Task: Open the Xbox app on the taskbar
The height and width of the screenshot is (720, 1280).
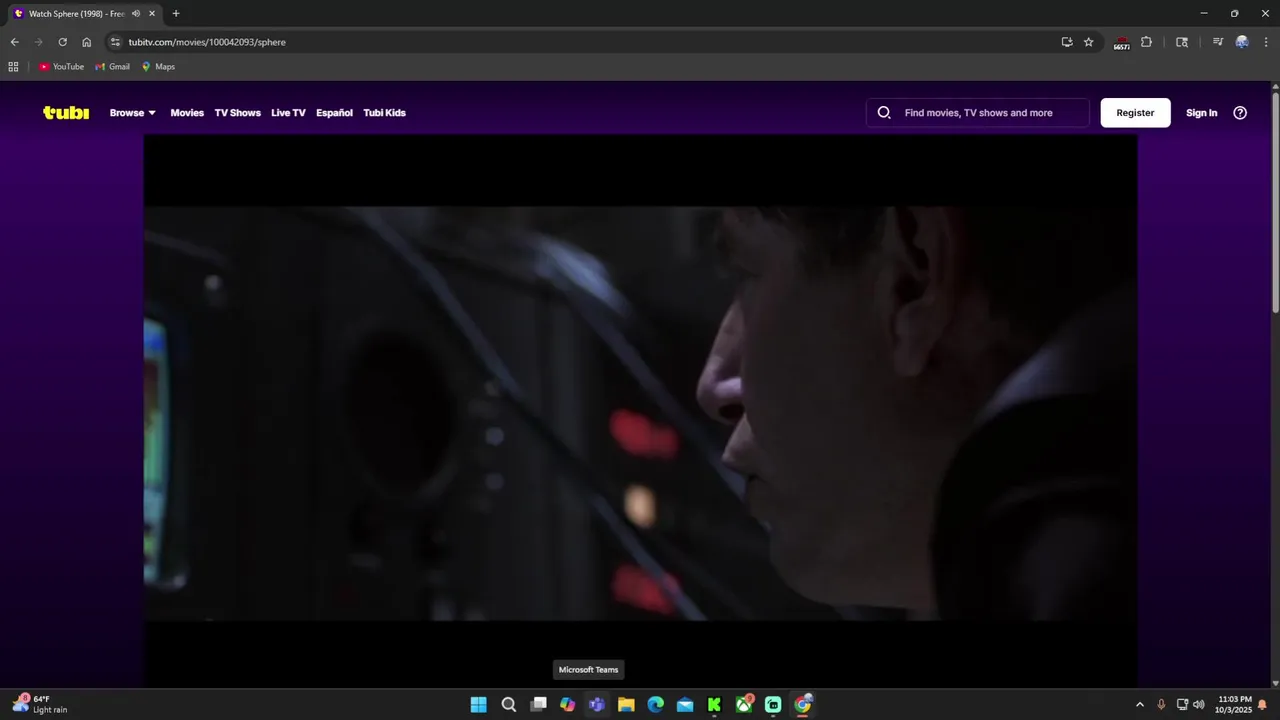Action: (744, 705)
